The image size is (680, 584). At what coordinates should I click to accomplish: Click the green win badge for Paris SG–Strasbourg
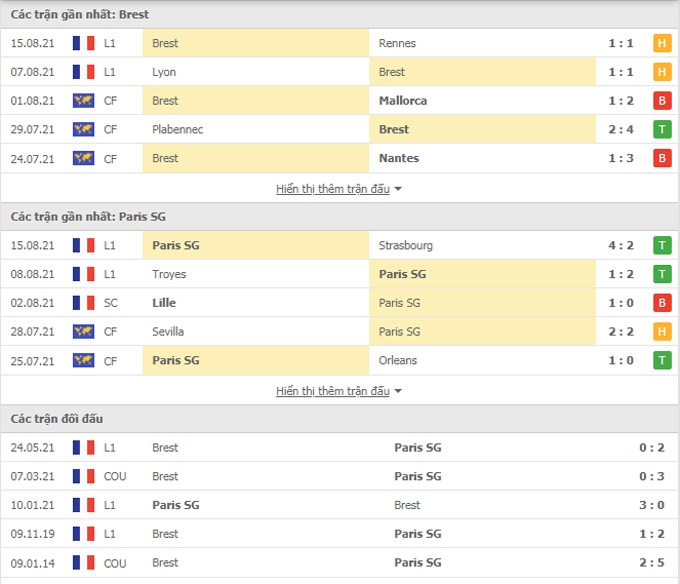pos(662,245)
